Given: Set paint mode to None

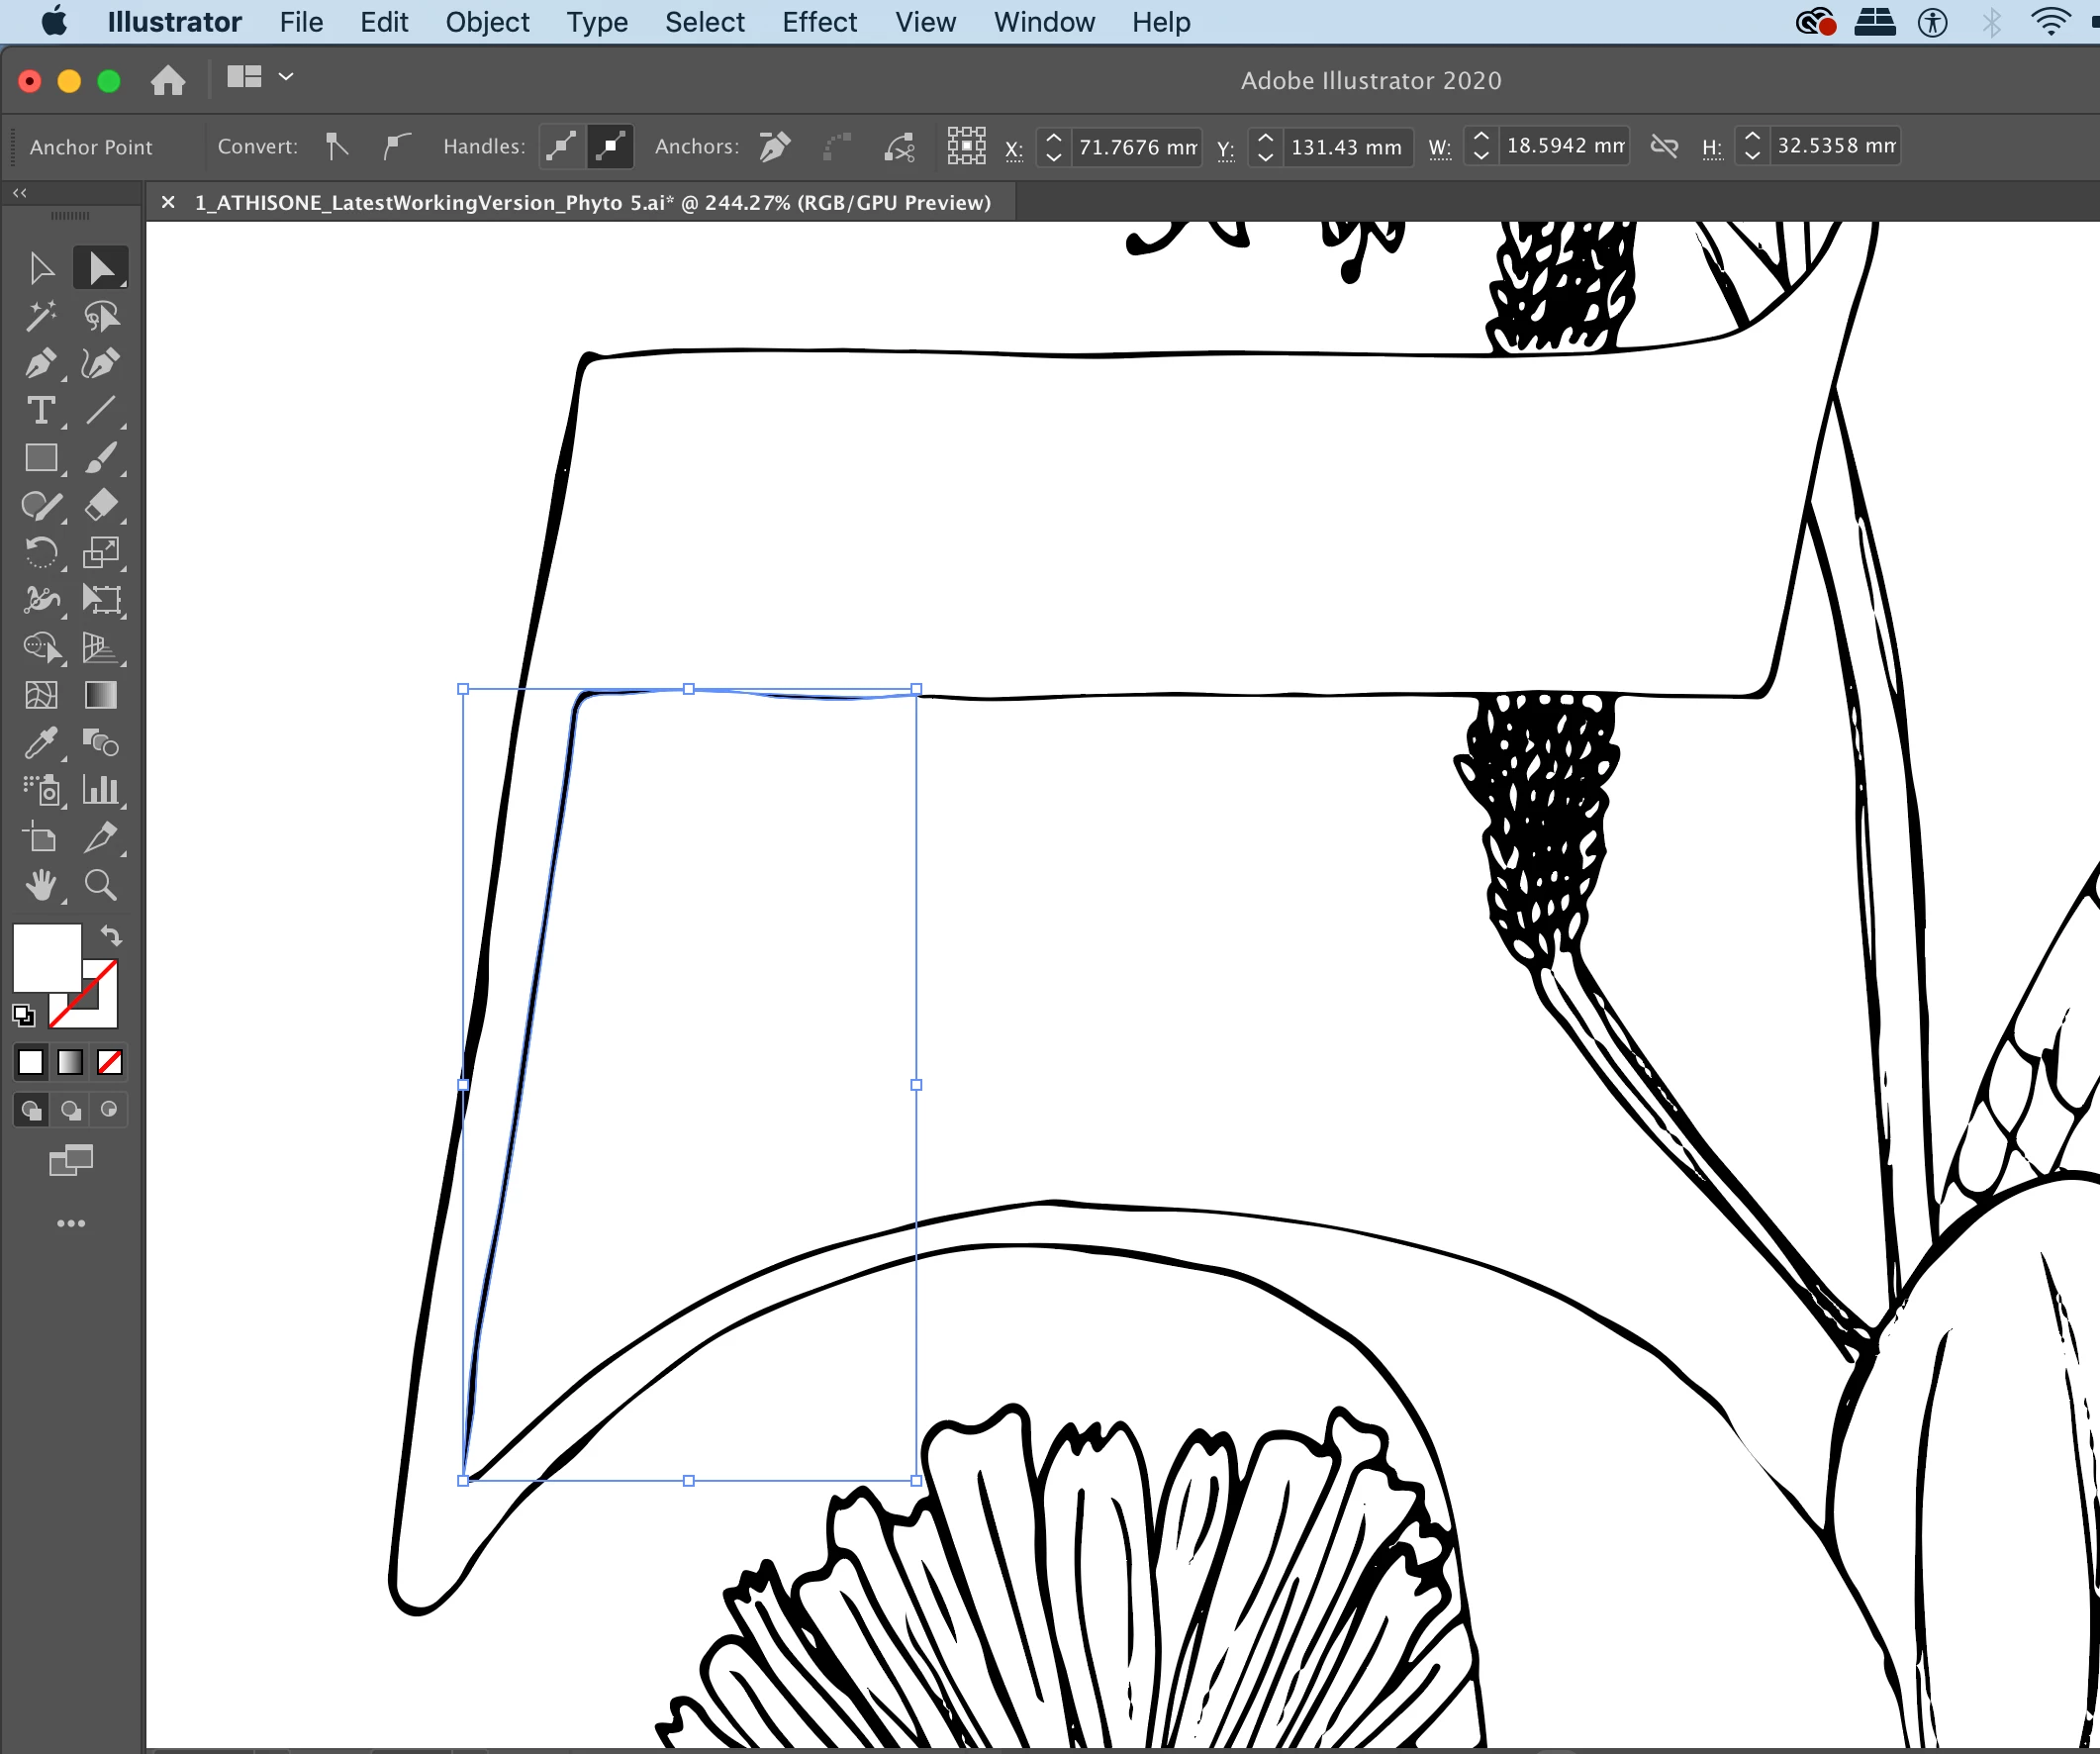Looking at the screenshot, I should pos(110,1062).
